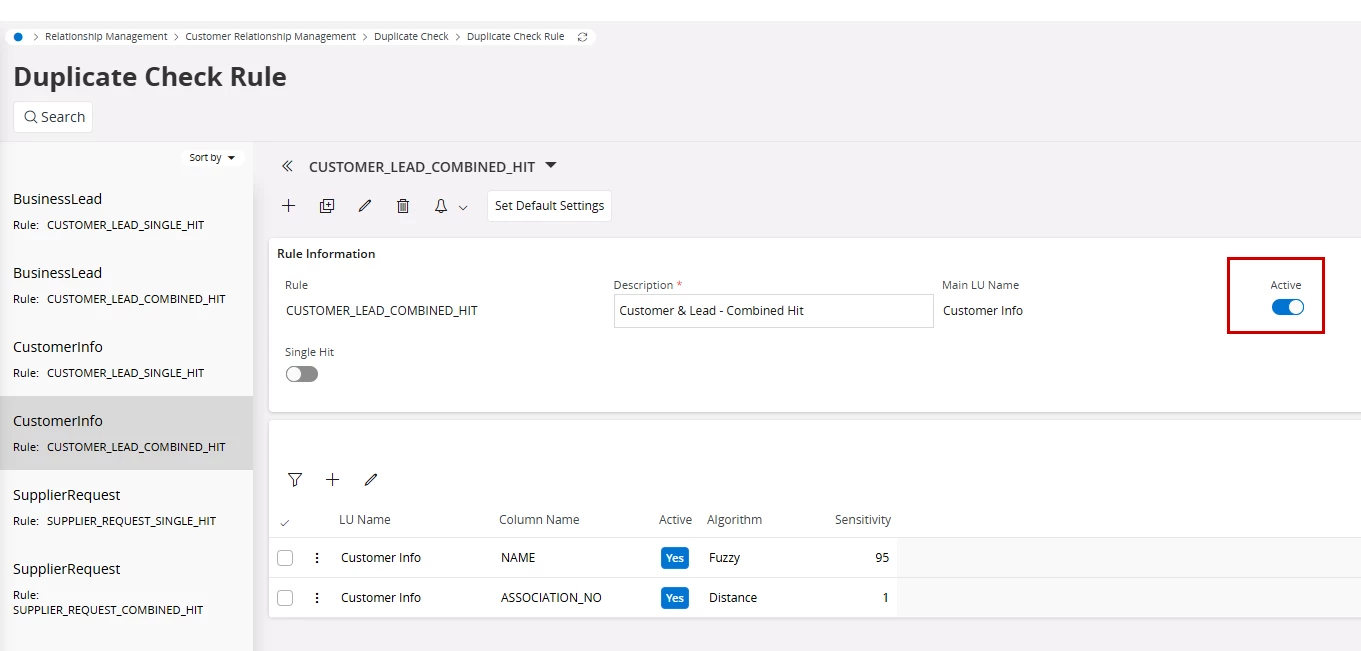Screen dimensions: 1361x651
Task: Open the CUSTOMER_LEAD_COMBINED_HIT record selector arrow
Action: [x=550, y=166]
